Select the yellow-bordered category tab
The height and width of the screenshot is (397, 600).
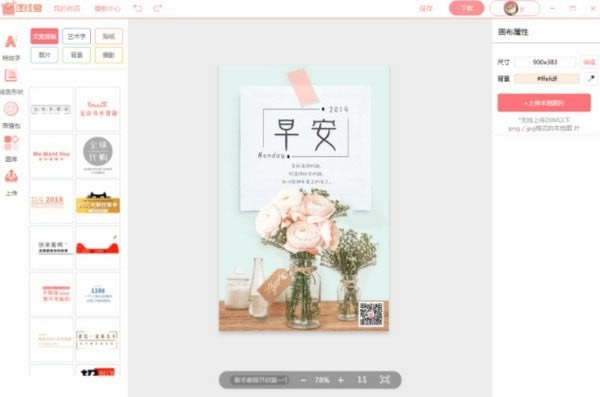109,55
